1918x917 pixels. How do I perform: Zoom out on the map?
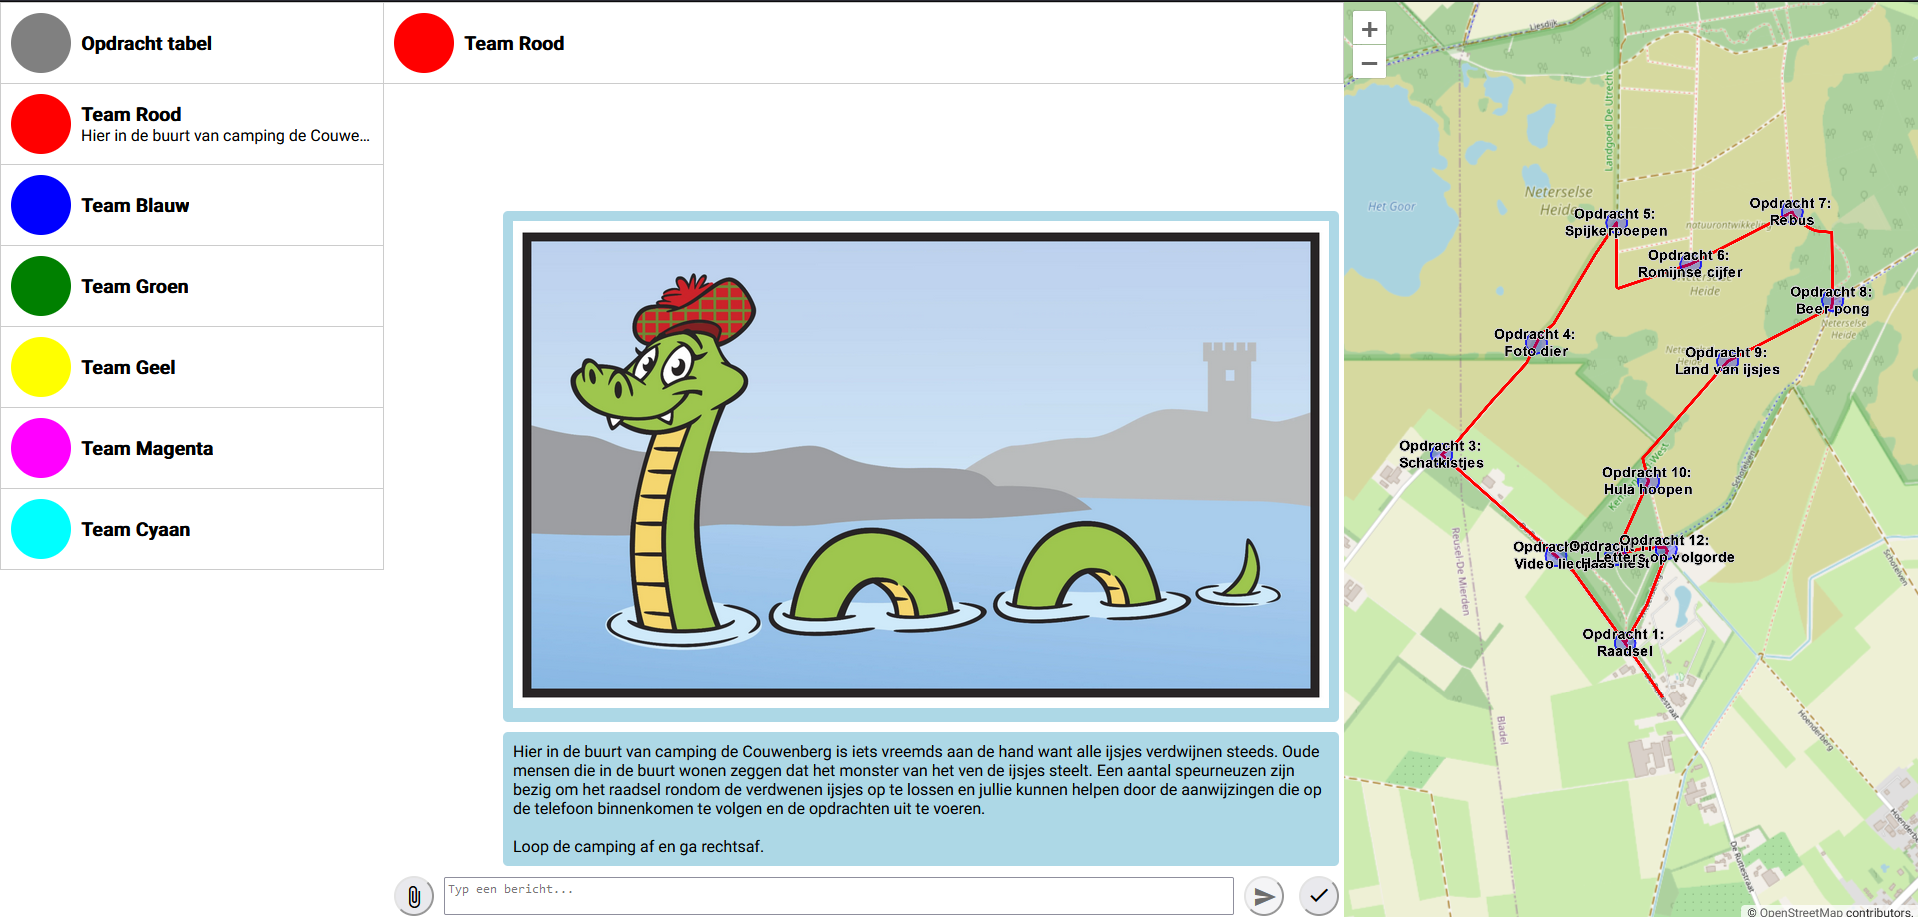coord(1369,63)
